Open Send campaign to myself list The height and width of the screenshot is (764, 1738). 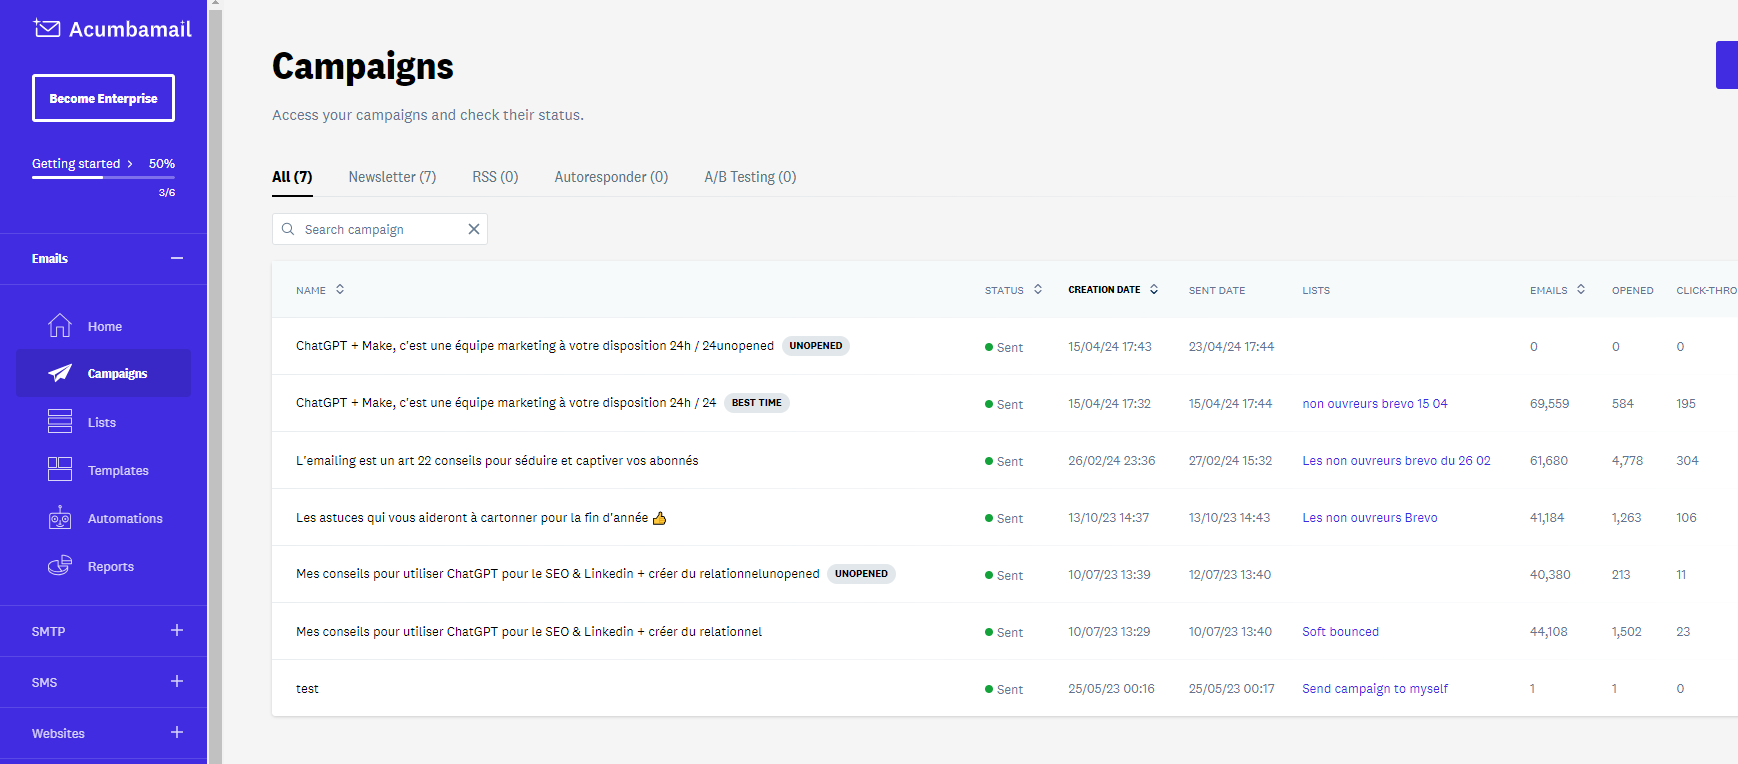tap(1375, 689)
